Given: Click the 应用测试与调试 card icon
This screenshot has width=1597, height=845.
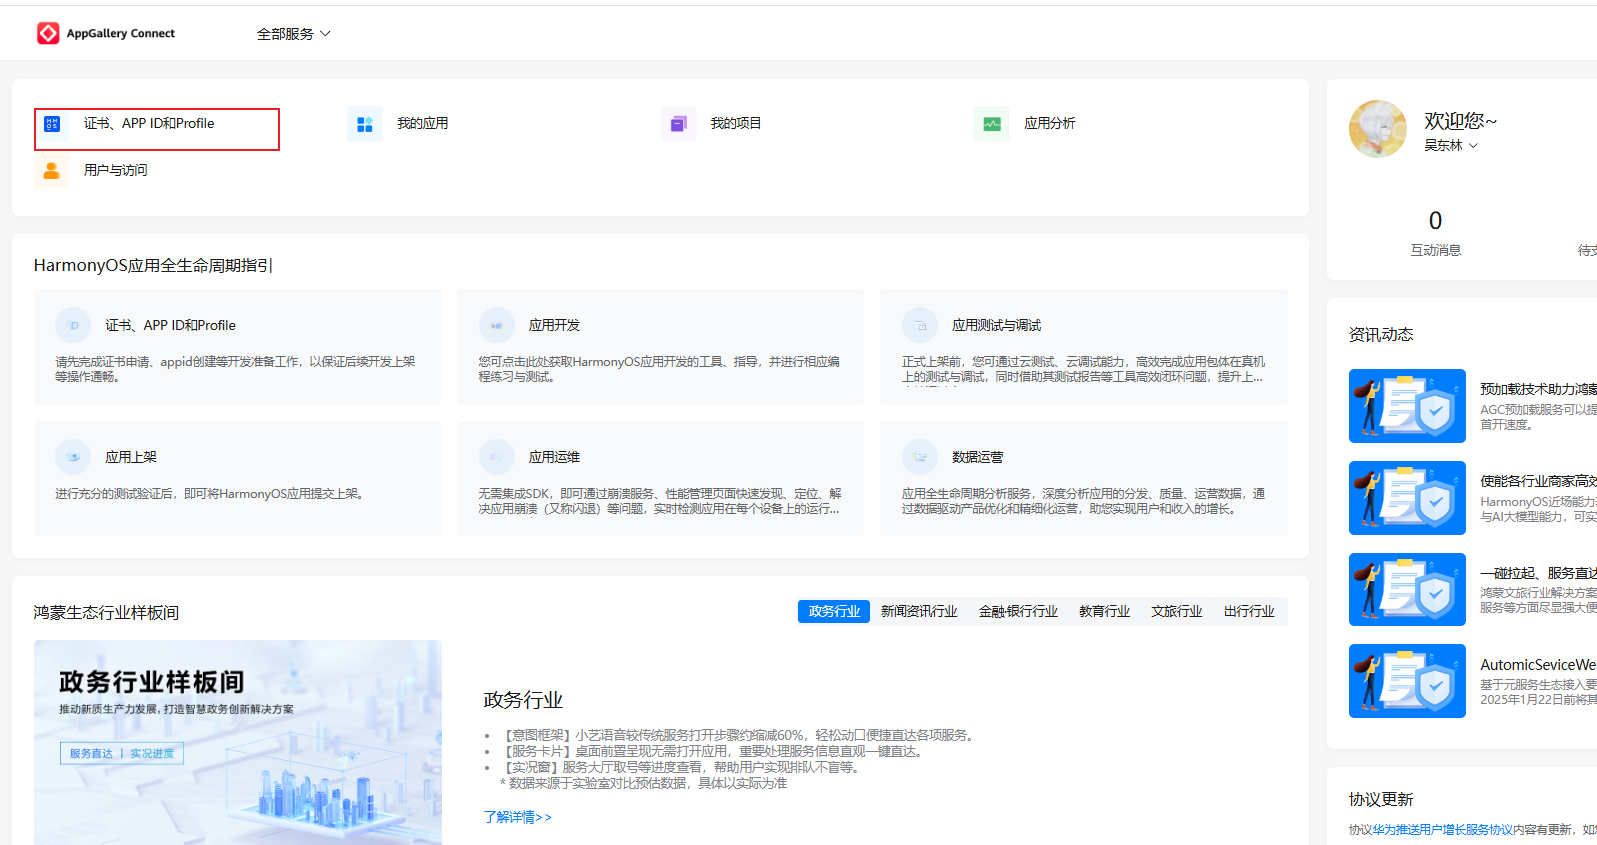Looking at the screenshot, I should coord(920,325).
